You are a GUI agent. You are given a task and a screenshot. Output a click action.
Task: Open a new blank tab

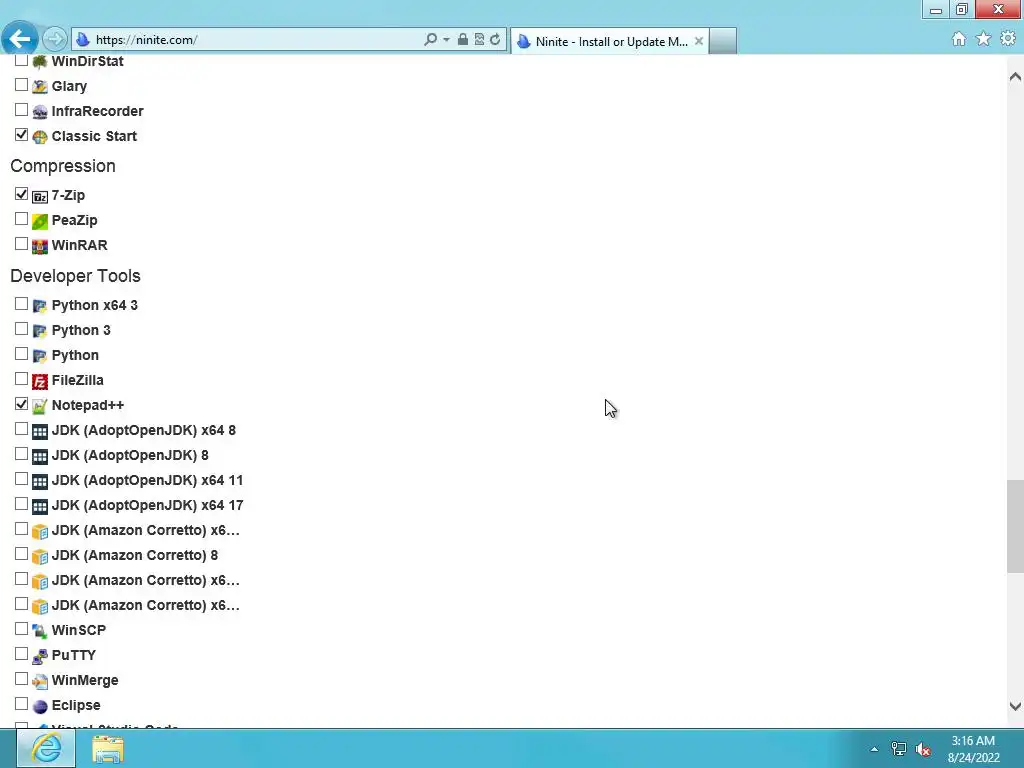click(x=723, y=41)
